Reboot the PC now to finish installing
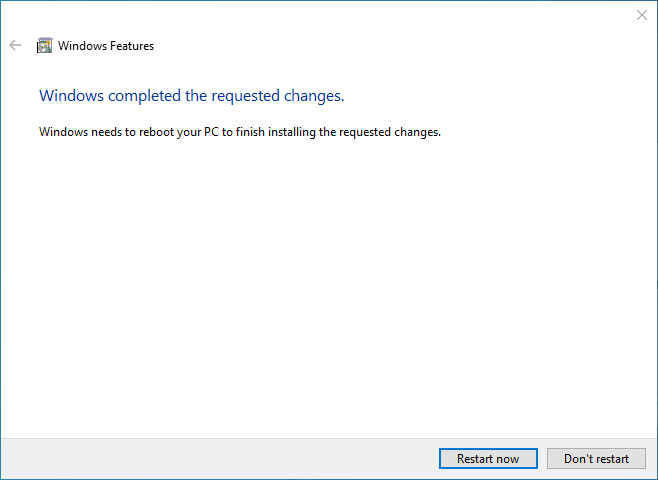658x480 pixels. 488,459
